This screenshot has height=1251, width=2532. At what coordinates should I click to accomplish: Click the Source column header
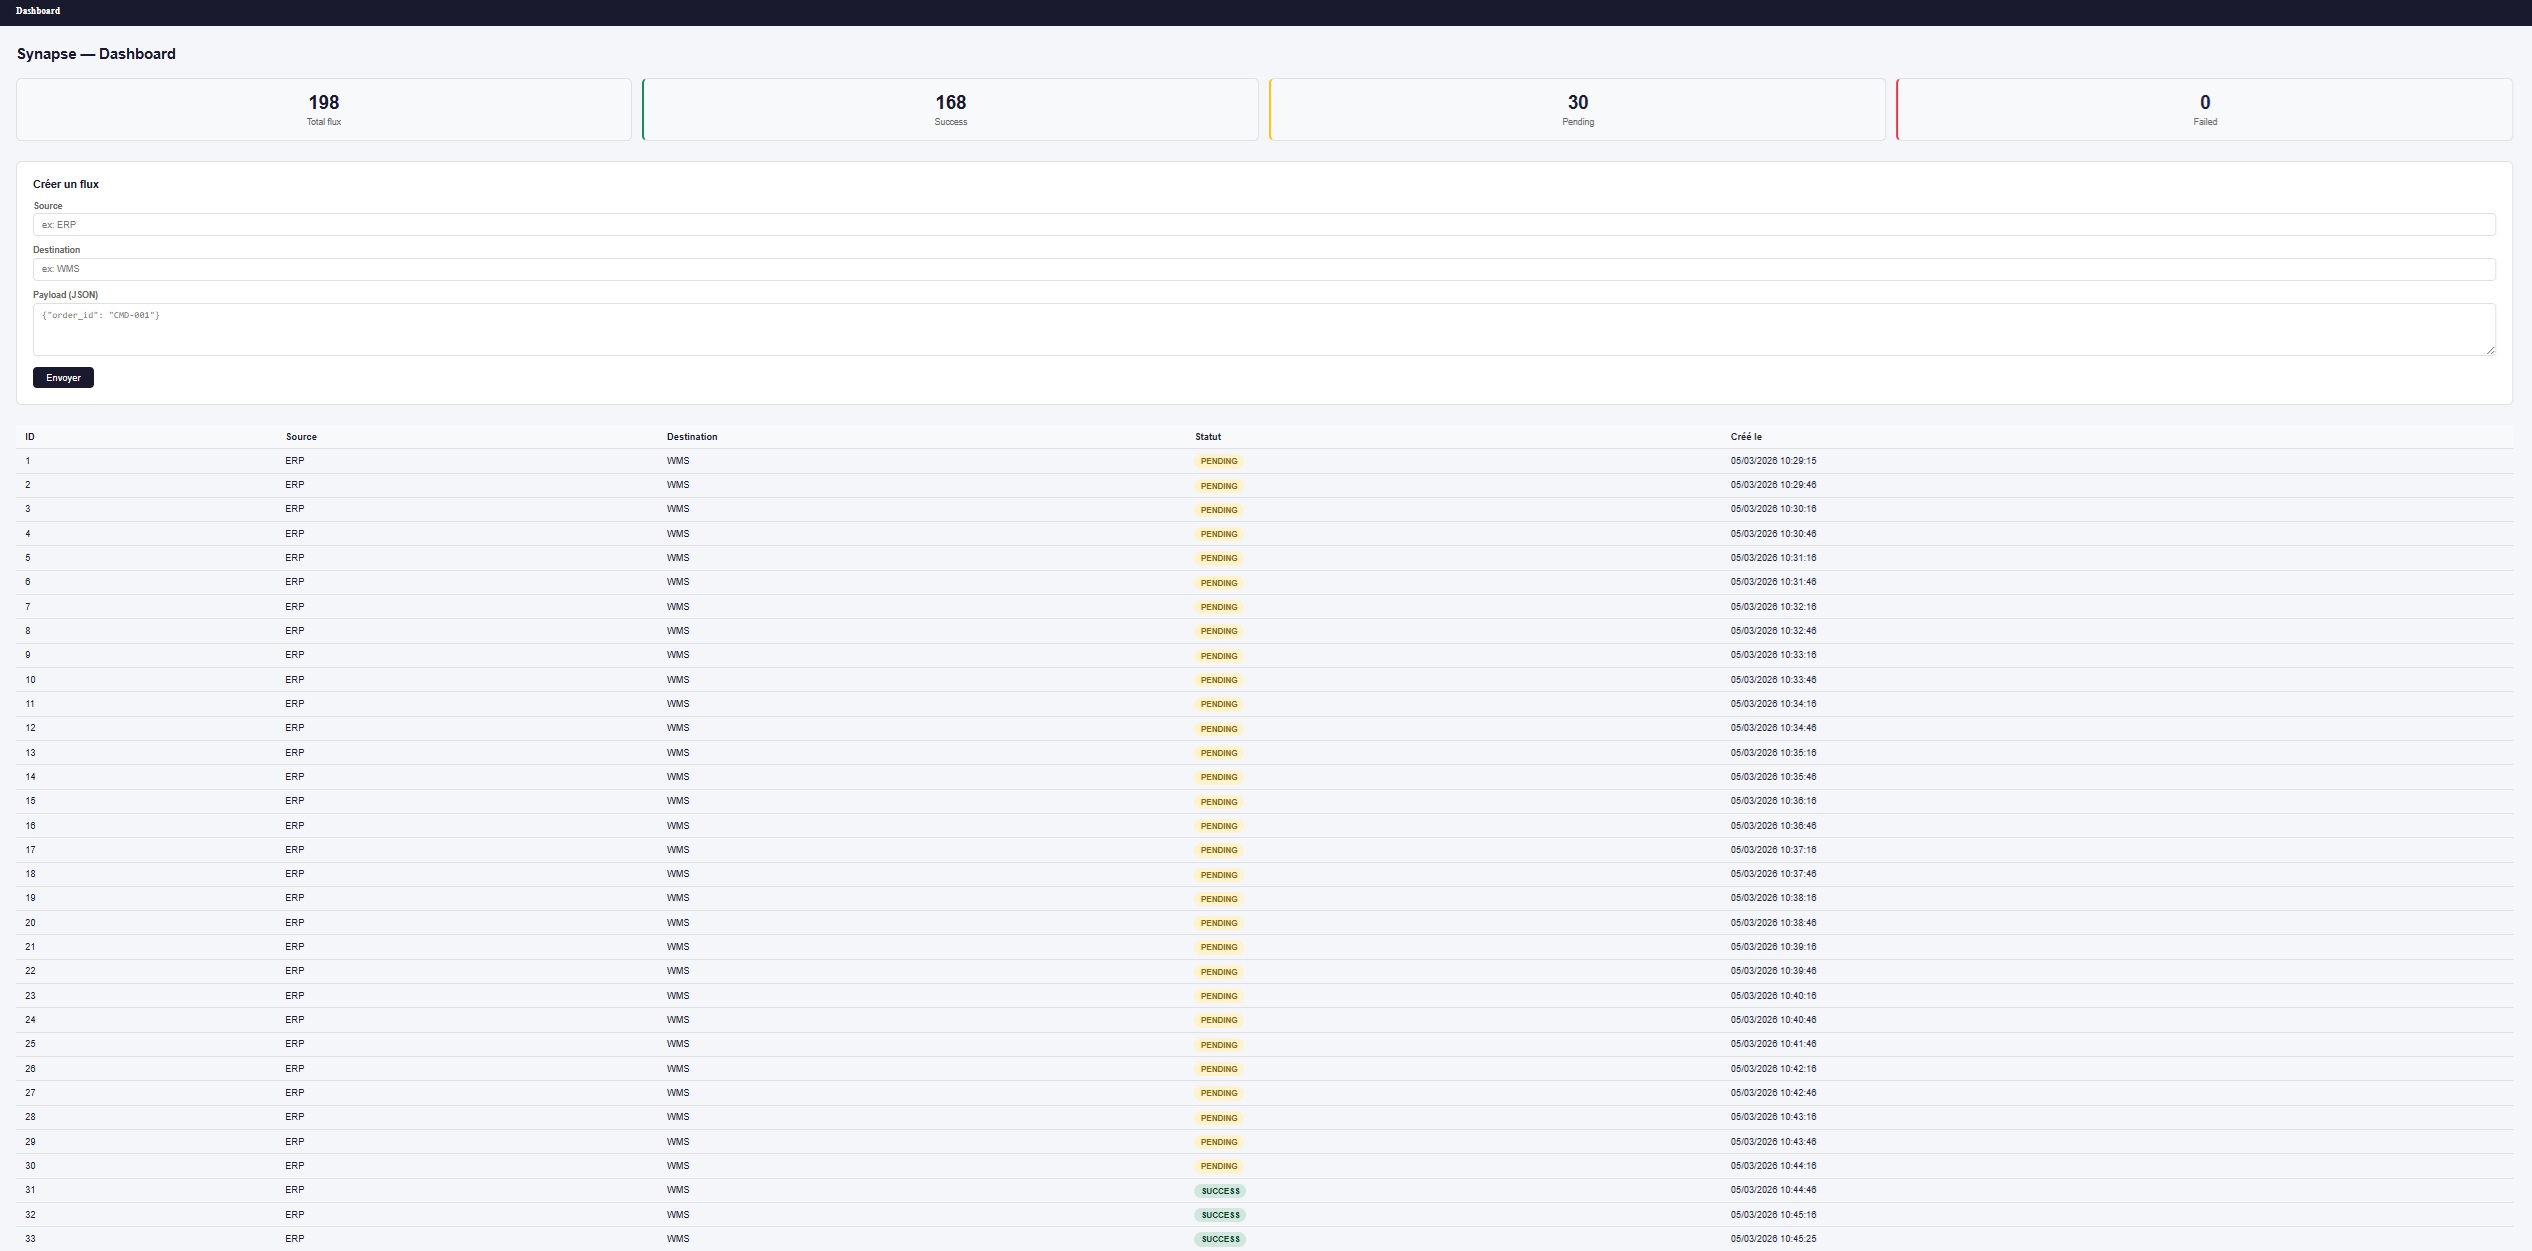(x=301, y=437)
